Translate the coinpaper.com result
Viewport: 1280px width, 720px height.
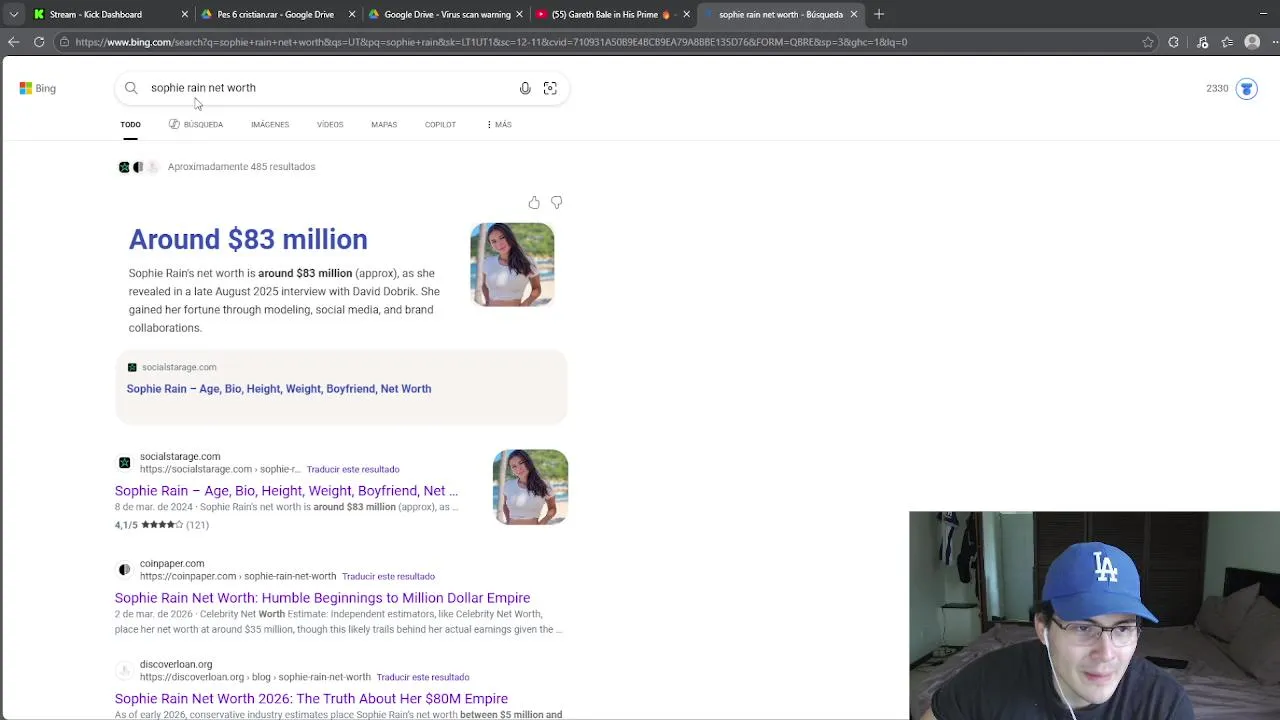click(388, 576)
